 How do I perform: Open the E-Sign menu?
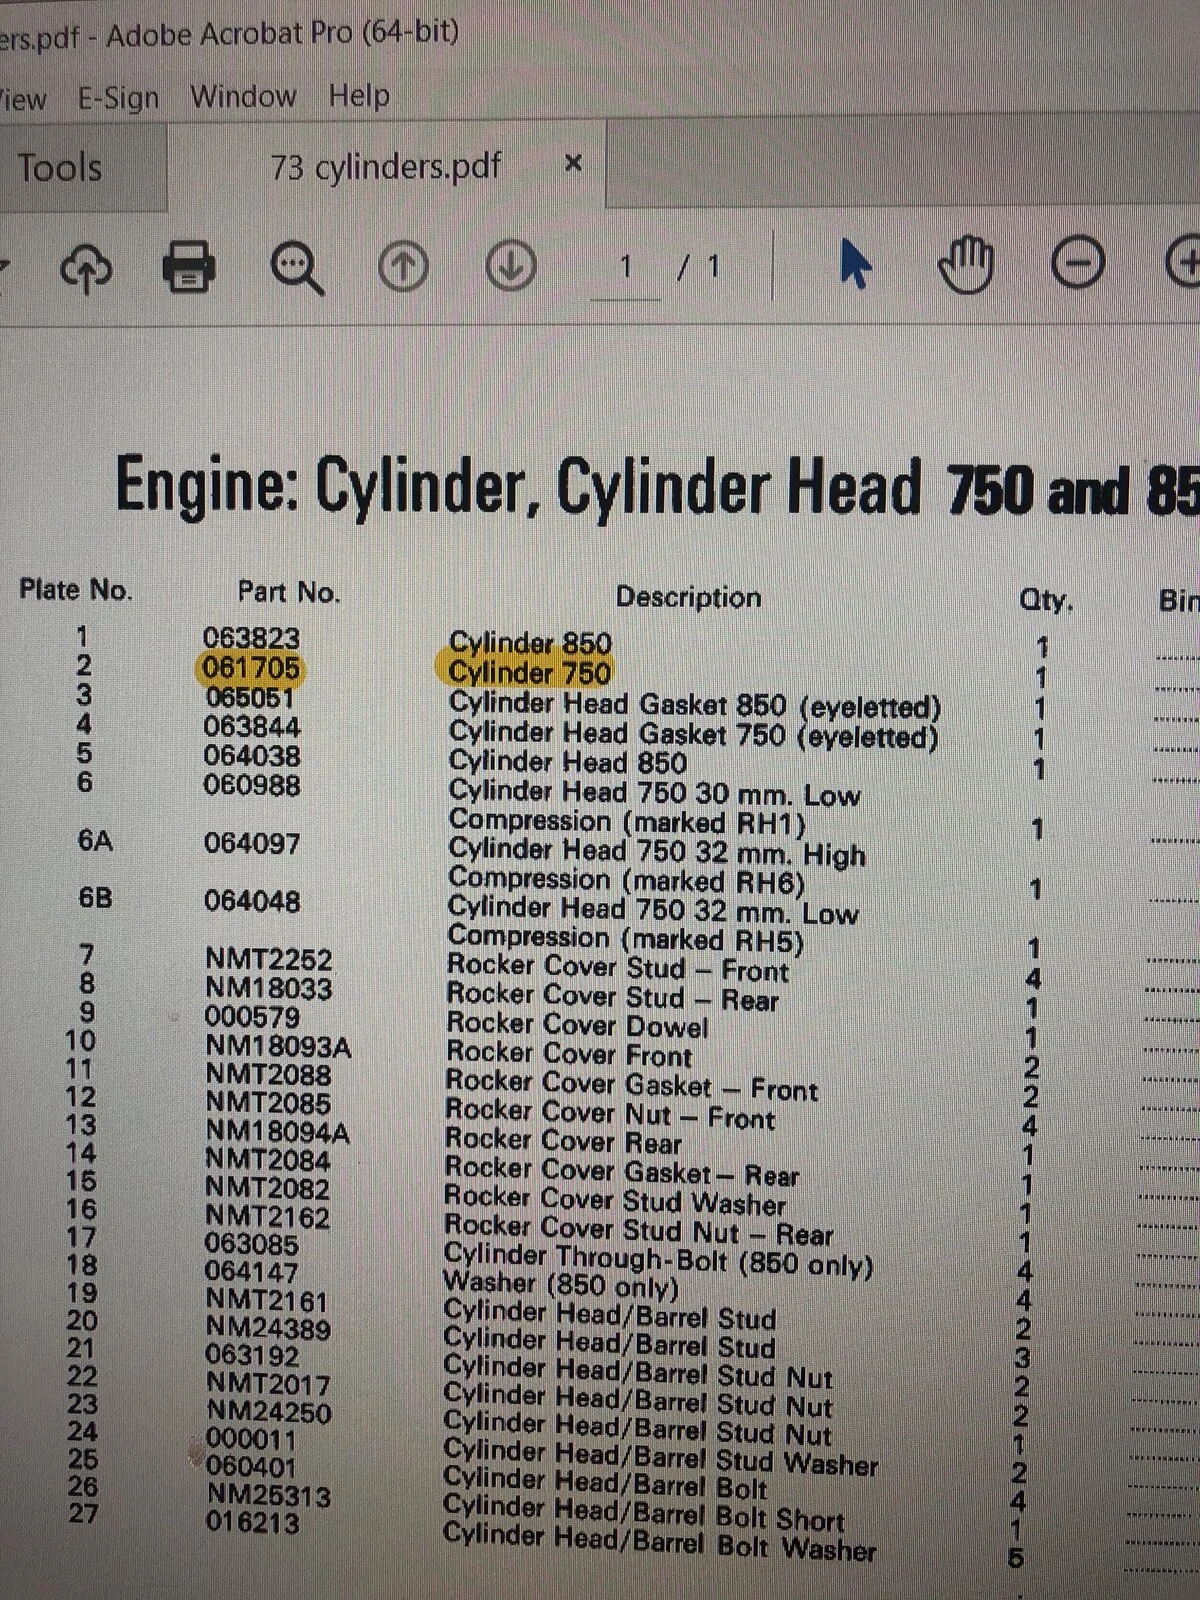point(118,98)
